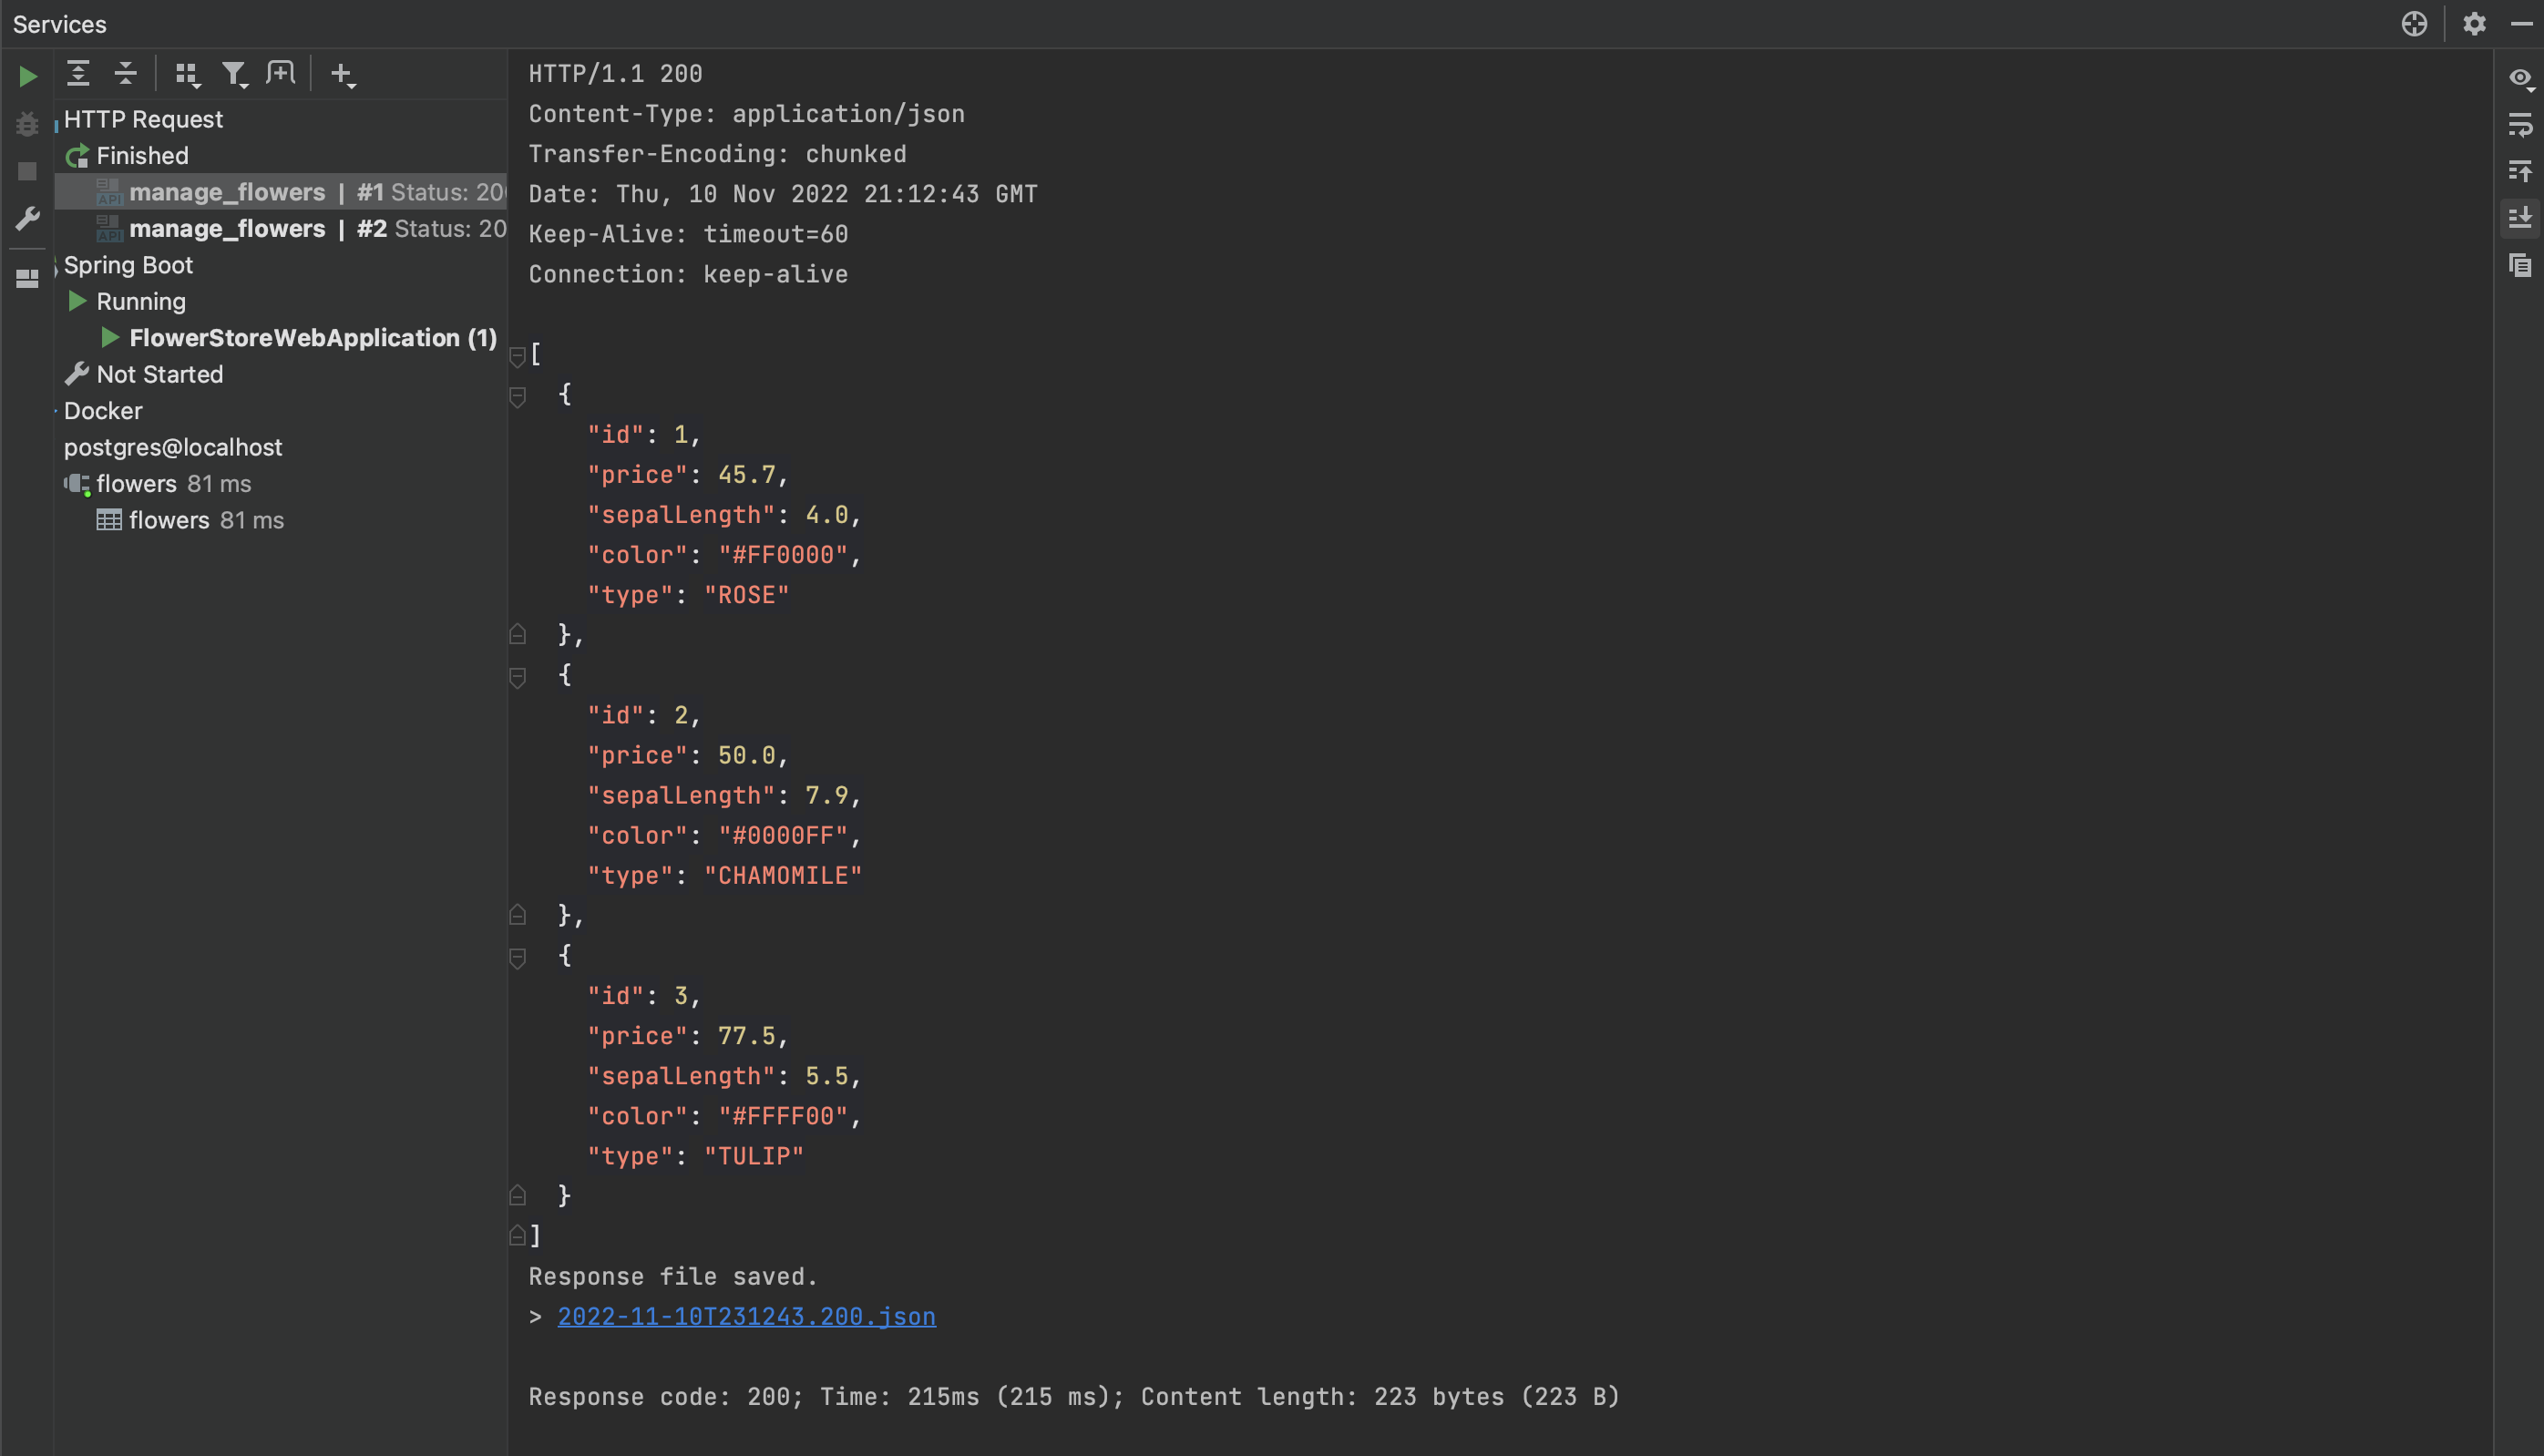This screenshot has width=2544, height=1456.
Task: Toggle Soft-Wrap in response pane
Action: (x=2520, y=125)
